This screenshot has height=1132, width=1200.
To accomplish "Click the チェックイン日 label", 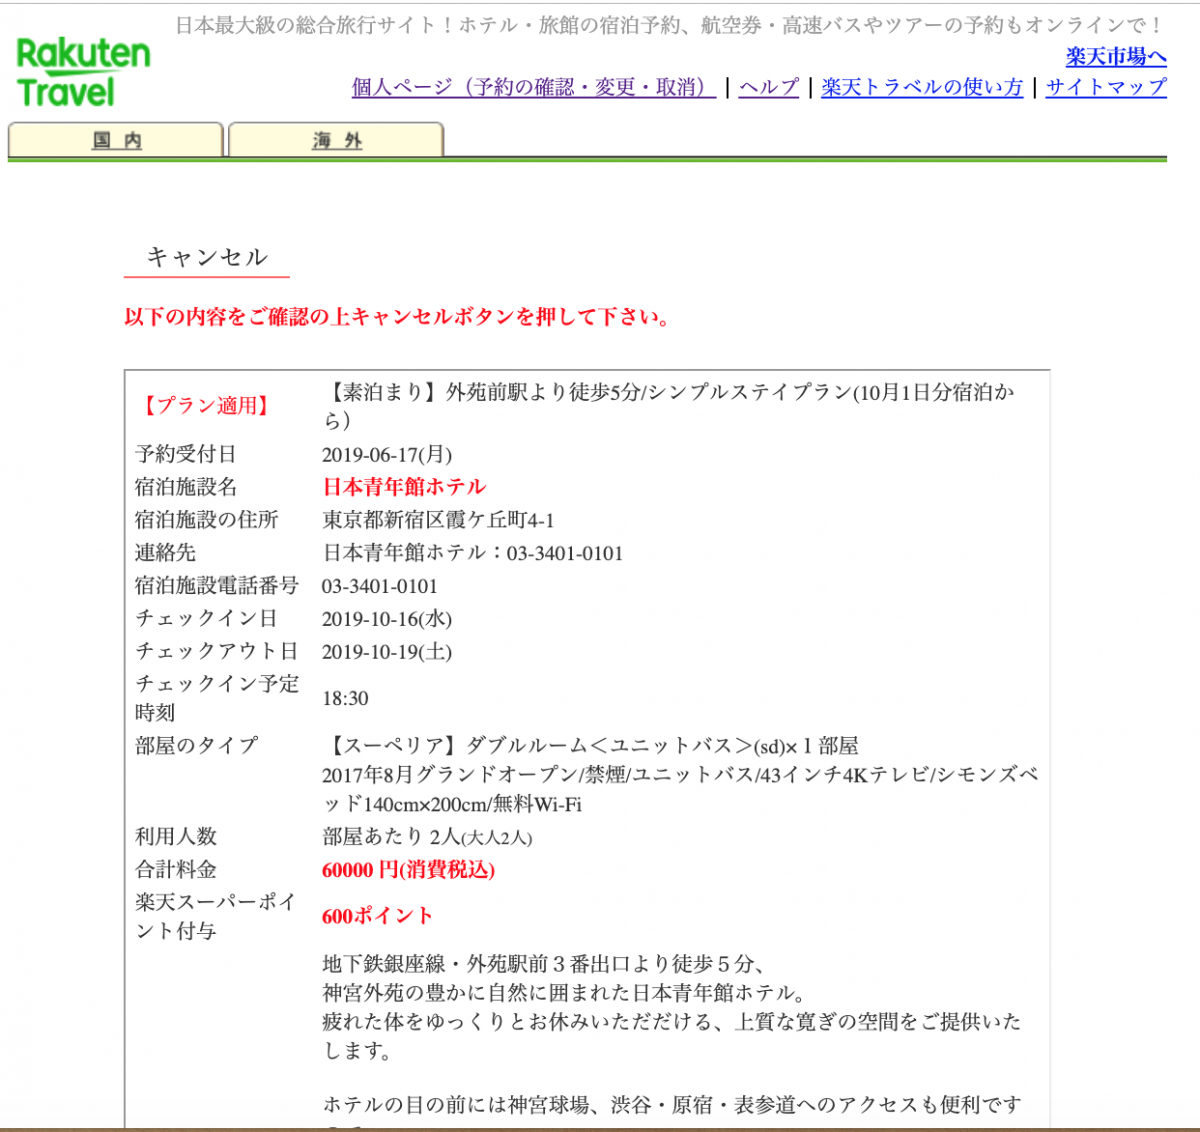I will (x=206, y=619).
